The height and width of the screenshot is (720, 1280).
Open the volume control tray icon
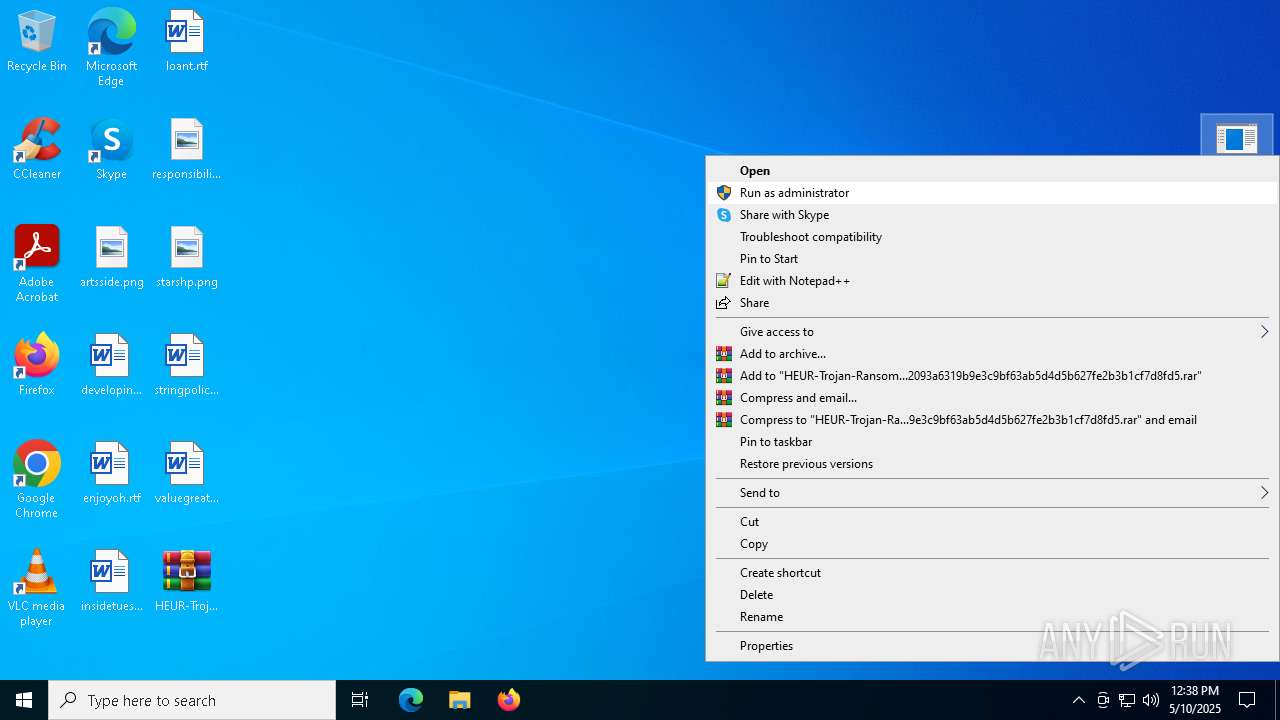pos(1151,700)
